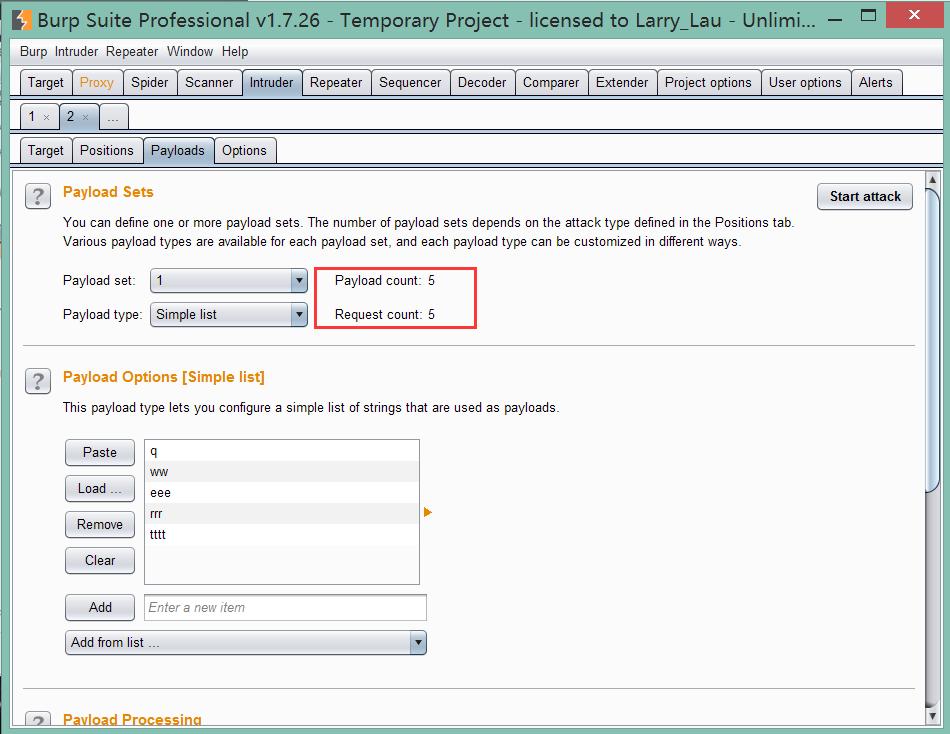Click the Add button
950x734 pixels.
100,607
